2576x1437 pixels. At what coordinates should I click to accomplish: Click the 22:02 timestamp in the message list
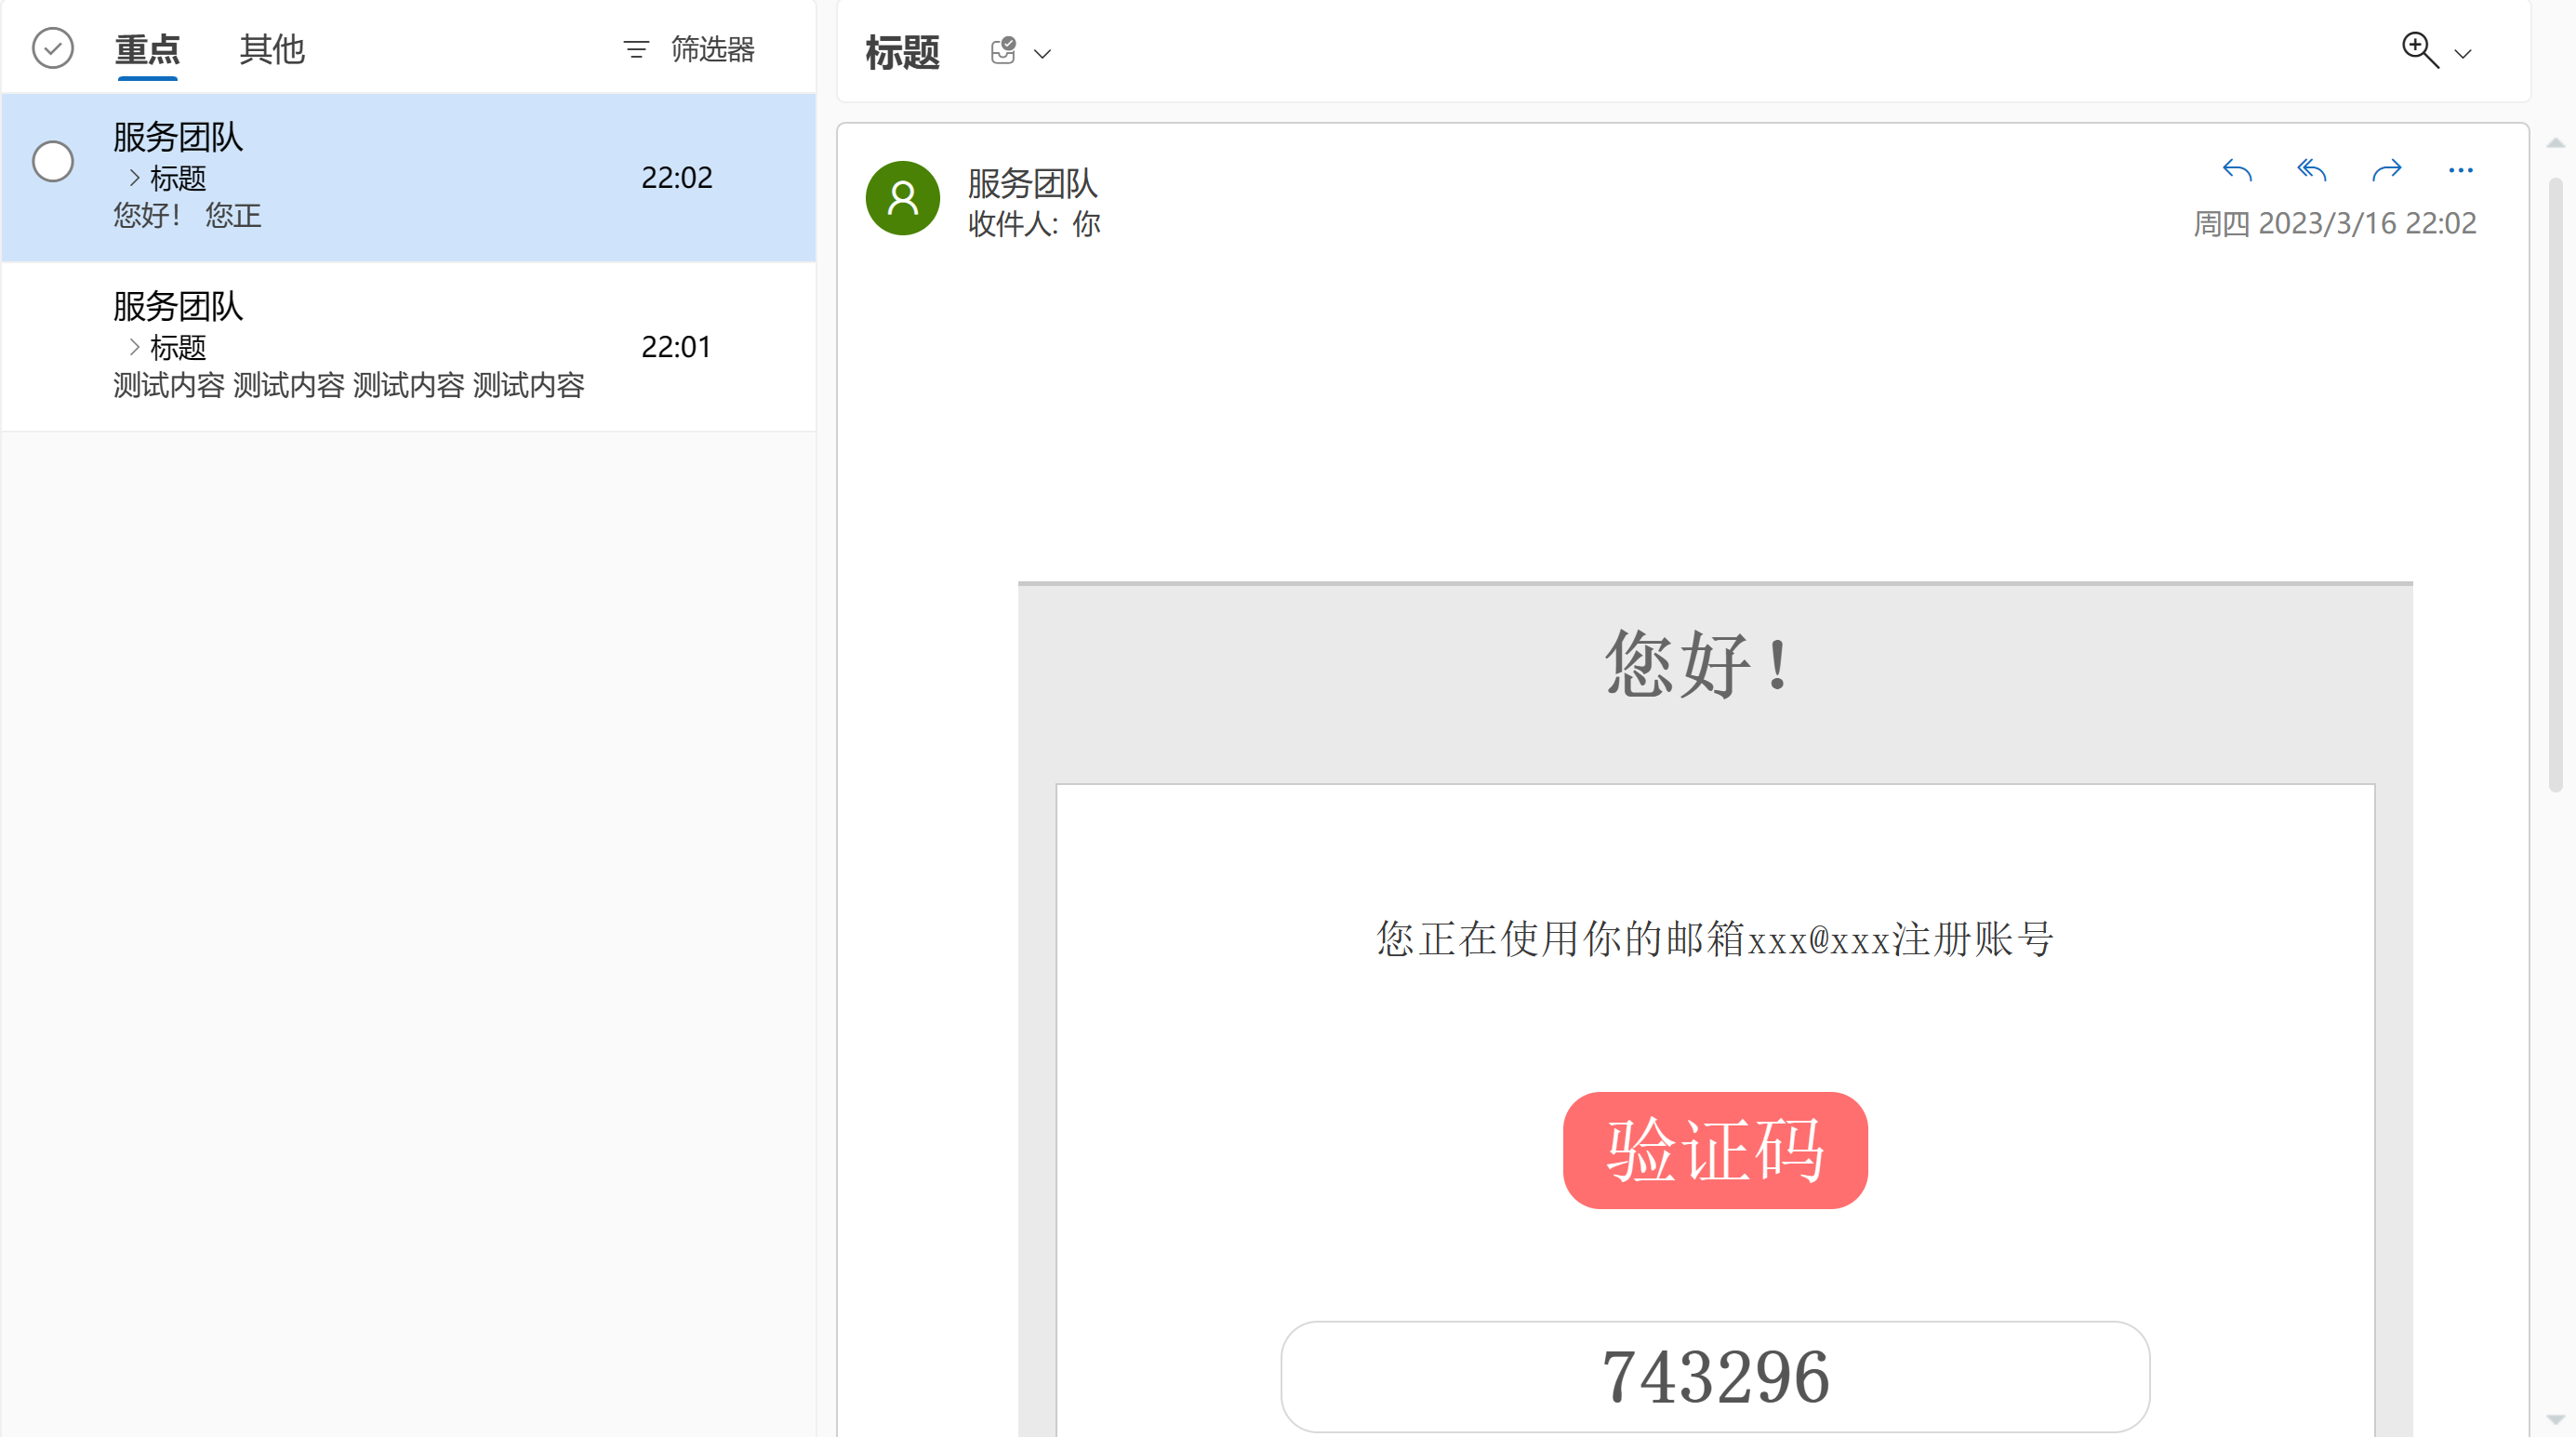677,178
